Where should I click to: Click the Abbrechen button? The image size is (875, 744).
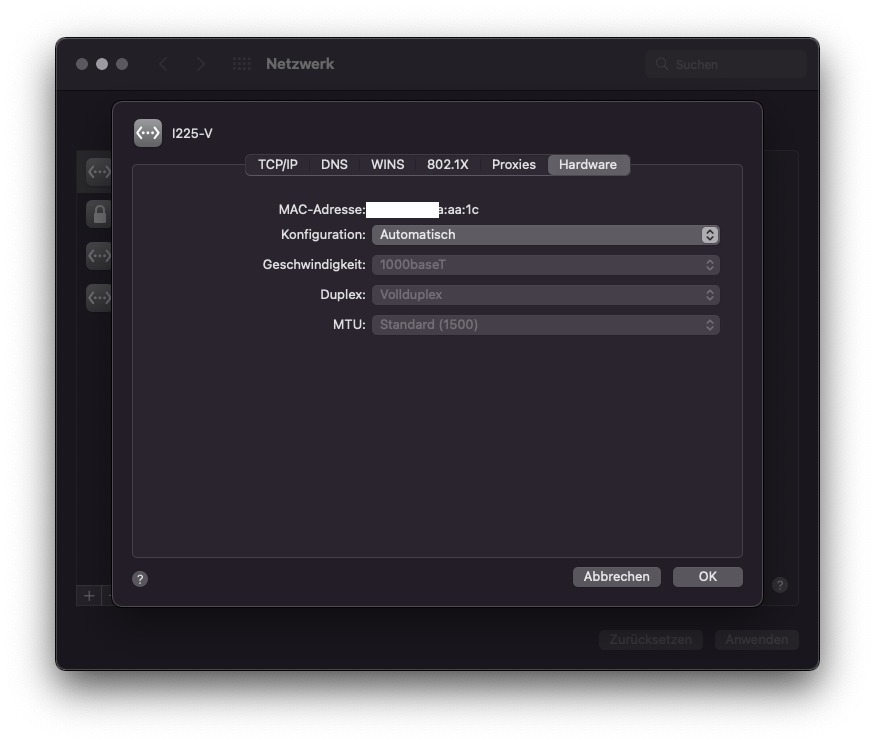tap(617, 577)
